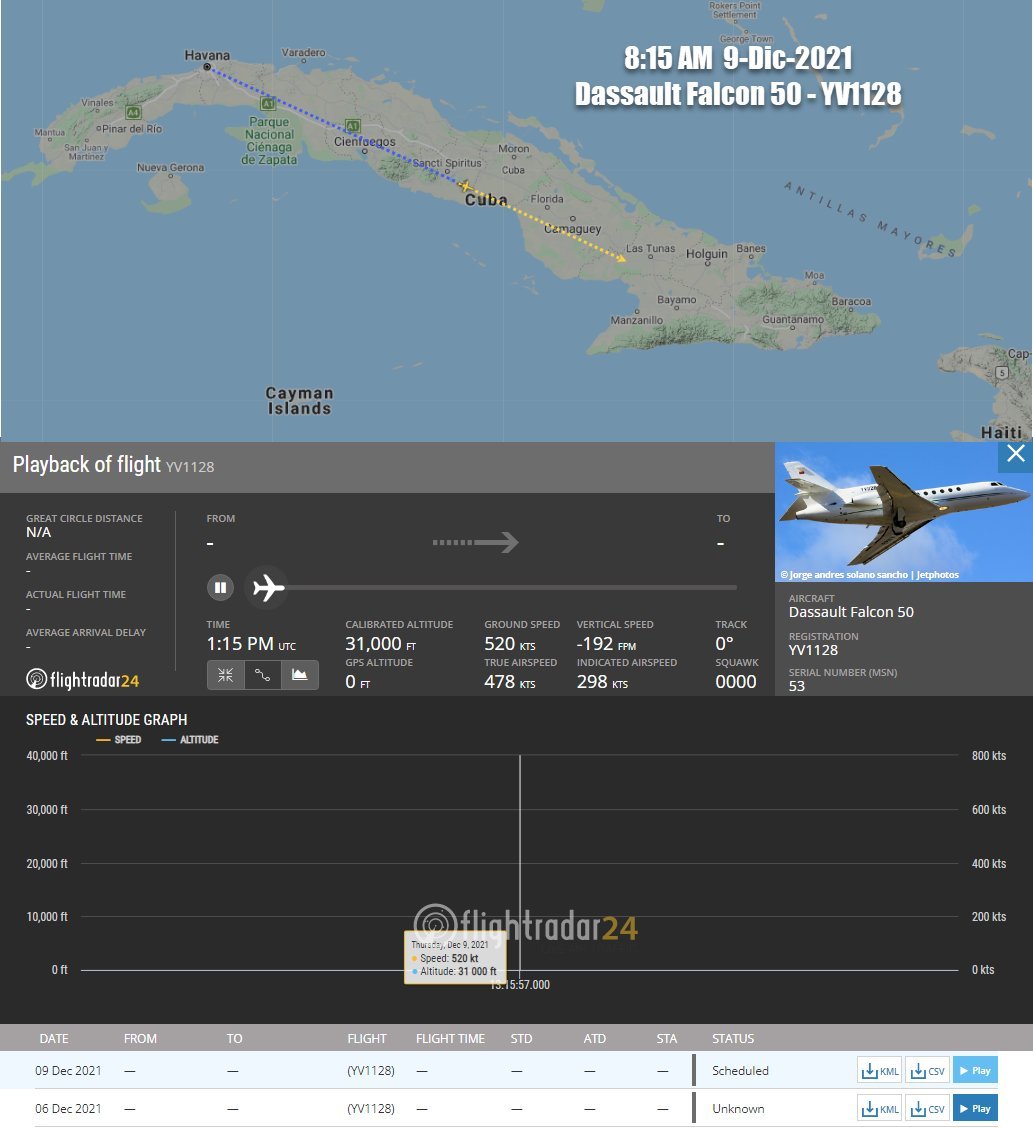This screenshot has width=1033, height=1128.
Task: Click the Cienfuegos label on the map
Action: [365, 141]
